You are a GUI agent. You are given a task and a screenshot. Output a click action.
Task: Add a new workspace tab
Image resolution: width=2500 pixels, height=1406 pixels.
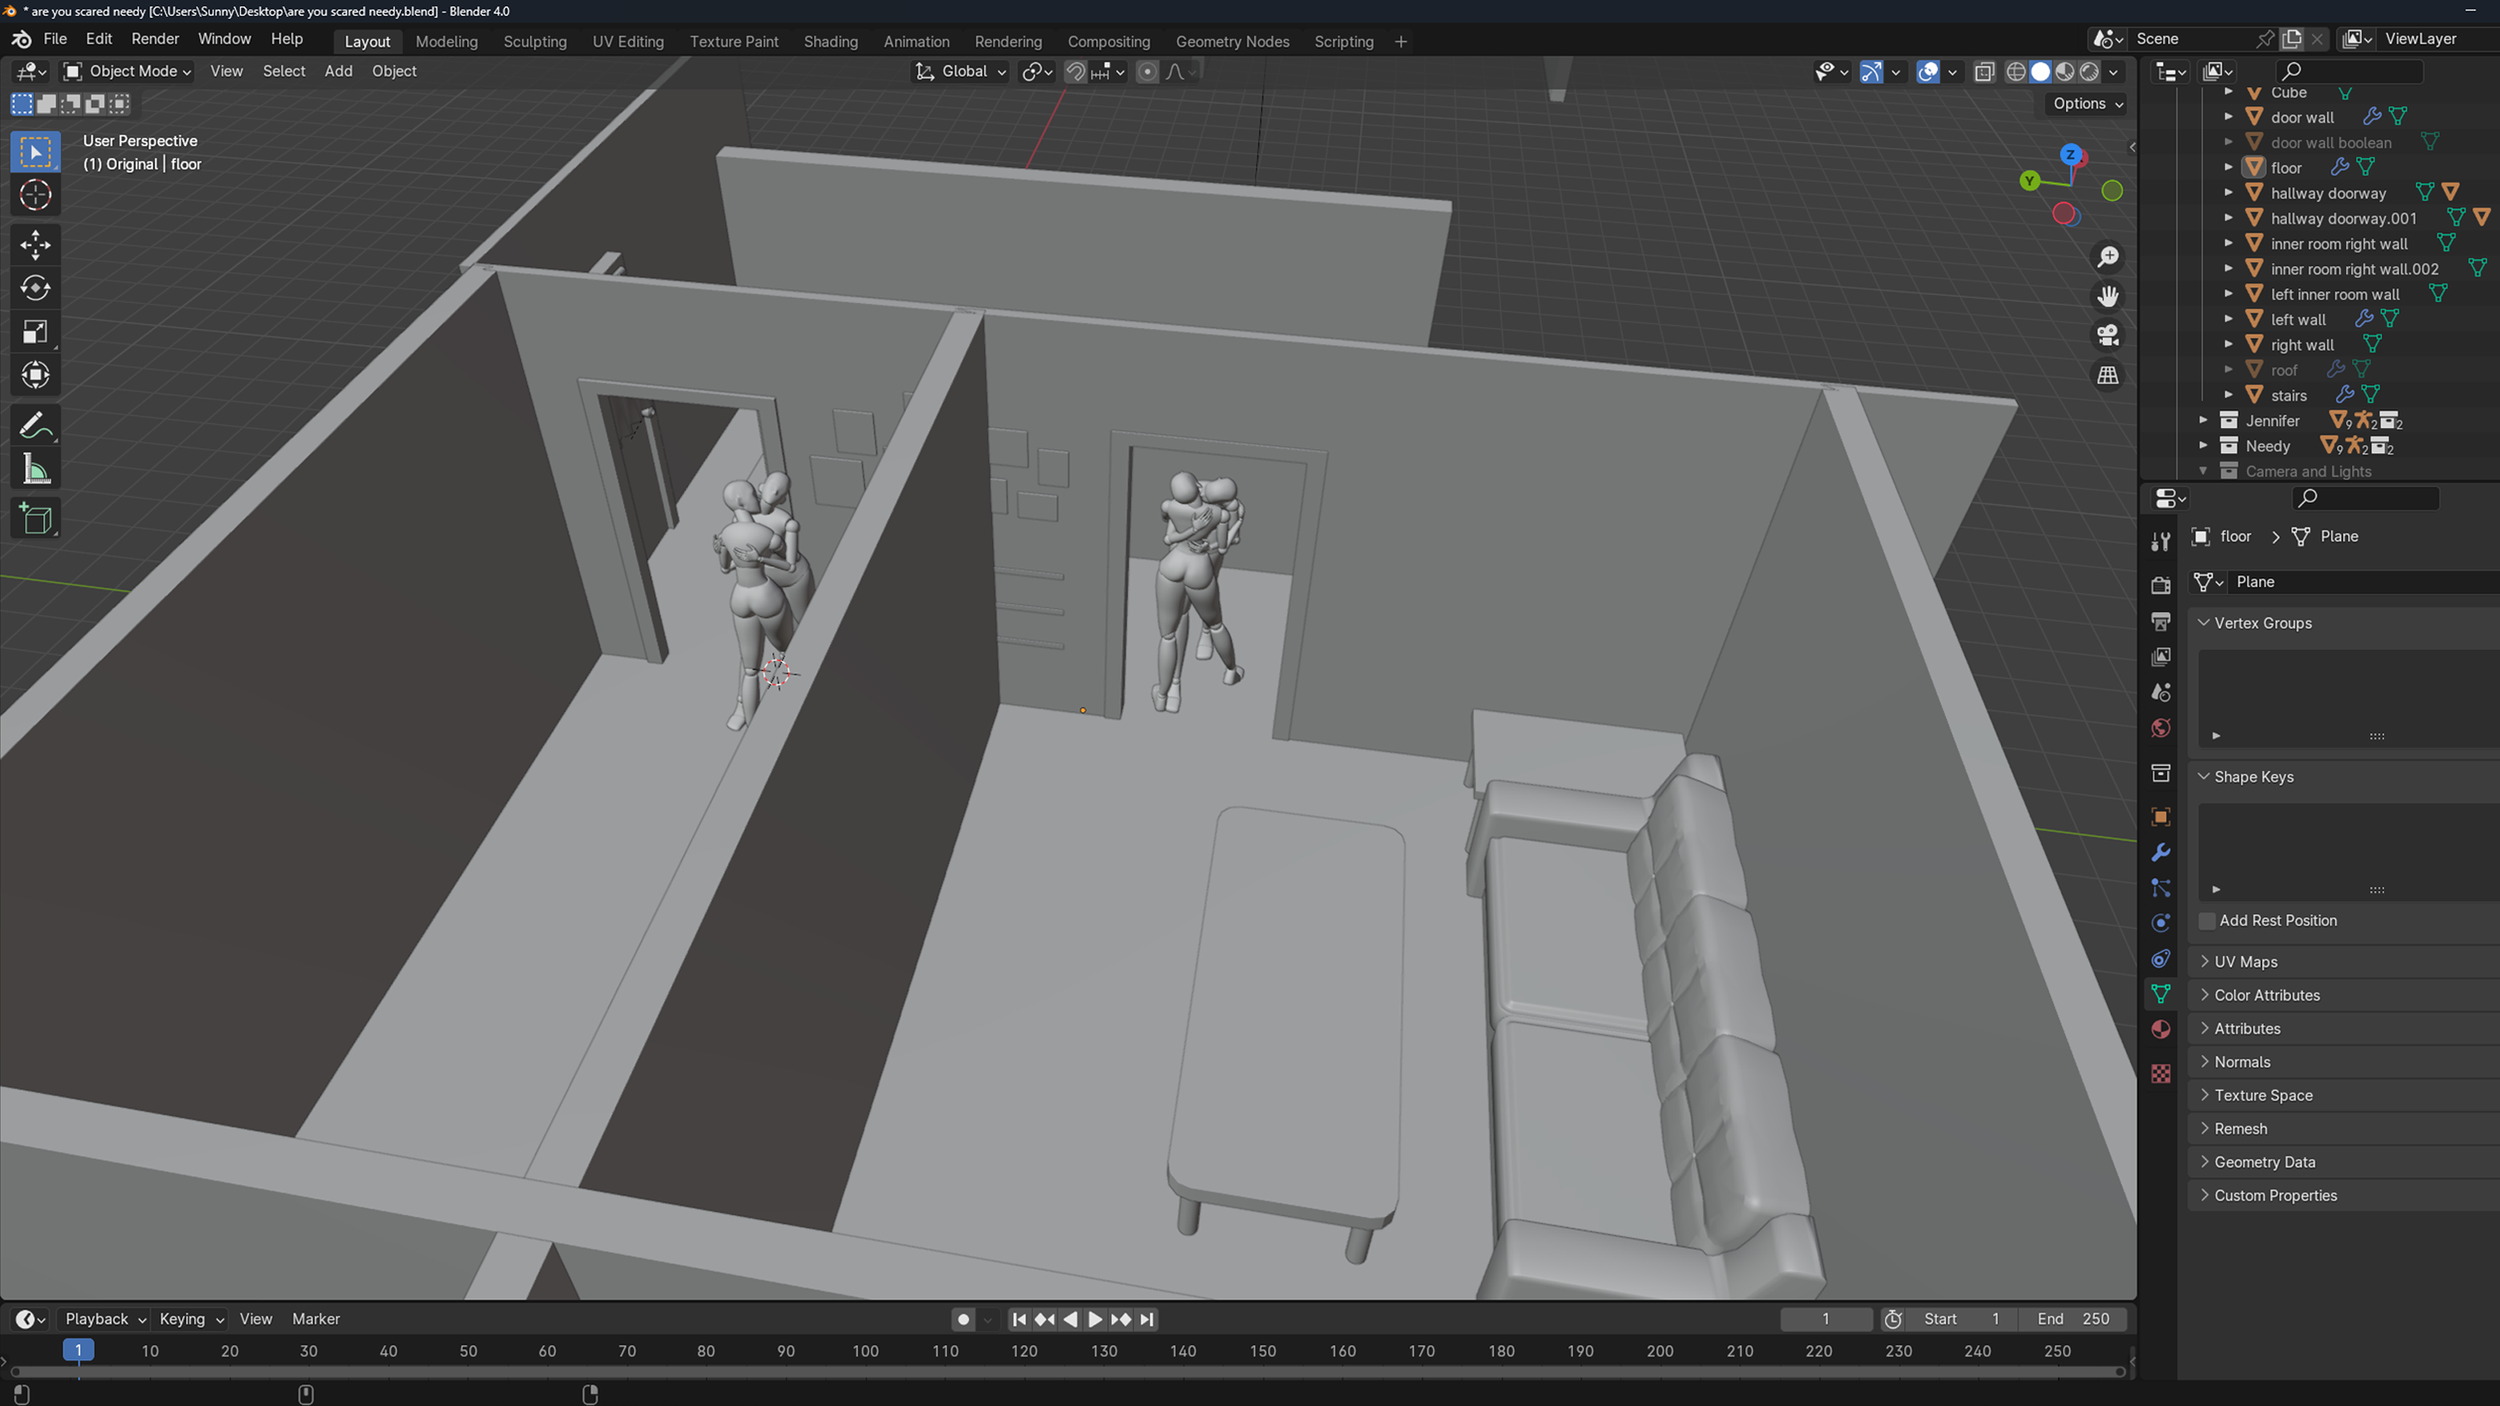[1400, 42]
